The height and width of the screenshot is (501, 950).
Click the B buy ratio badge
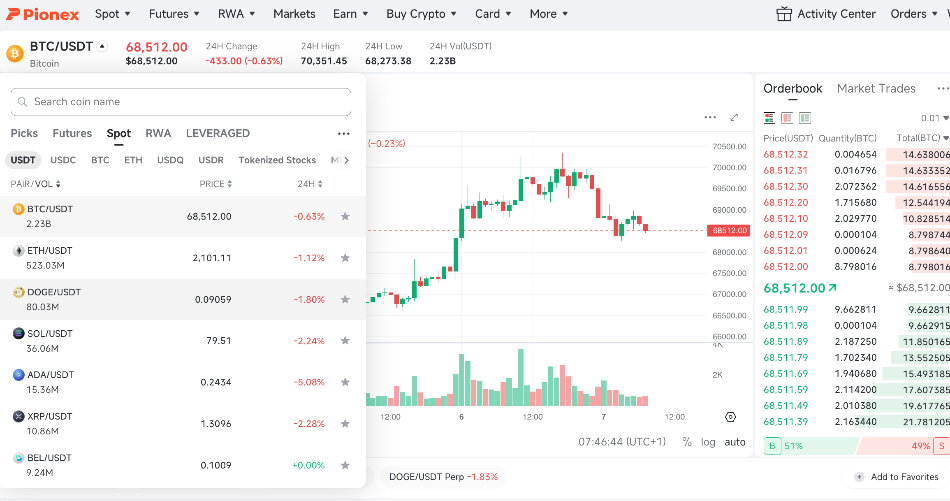tap(772, 446)
